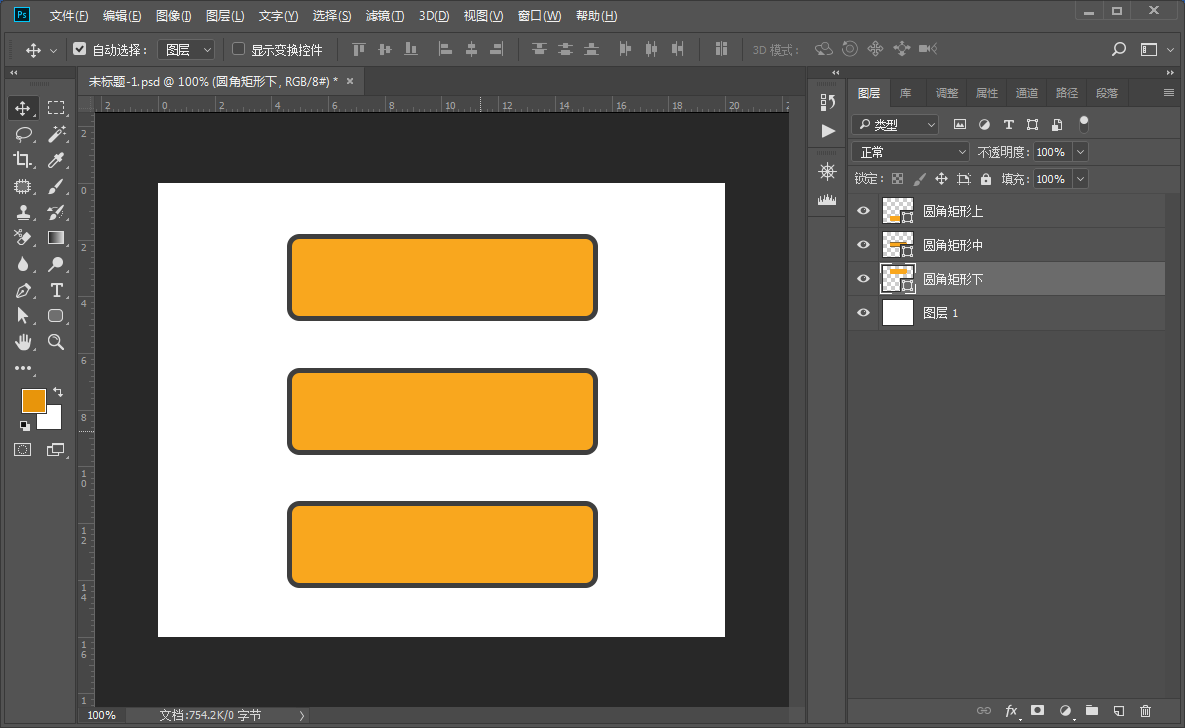Select the Hand tool
The width and height of the screenshot is (1185, 728).
23,342
